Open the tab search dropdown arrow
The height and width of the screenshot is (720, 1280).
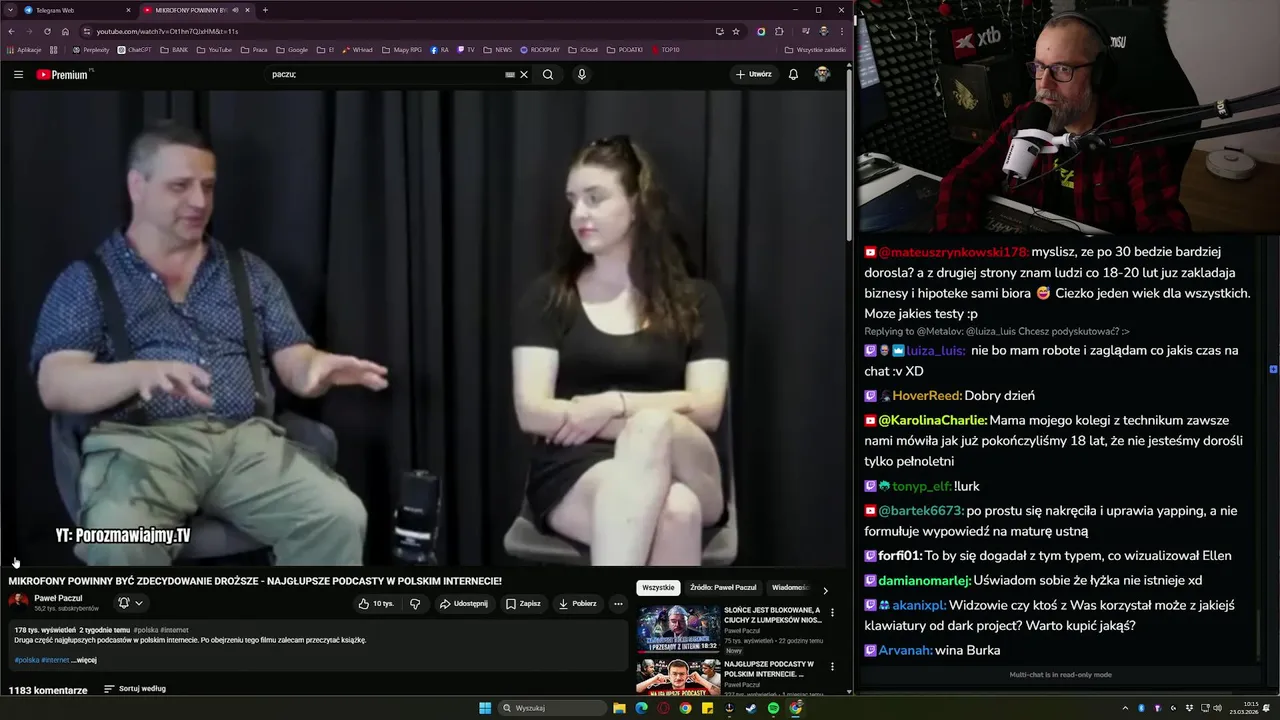[x=10, y=10]
